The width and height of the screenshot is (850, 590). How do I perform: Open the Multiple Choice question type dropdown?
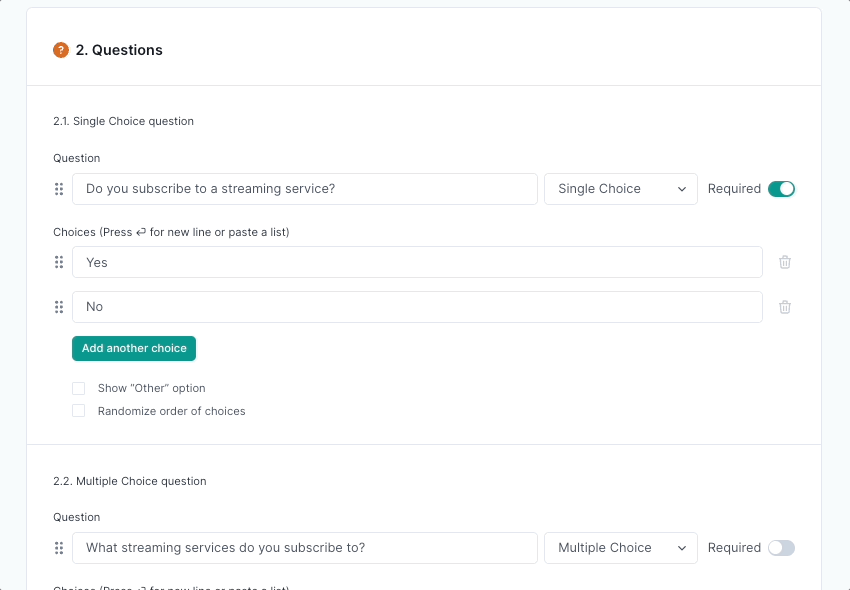tap(620, 548)
